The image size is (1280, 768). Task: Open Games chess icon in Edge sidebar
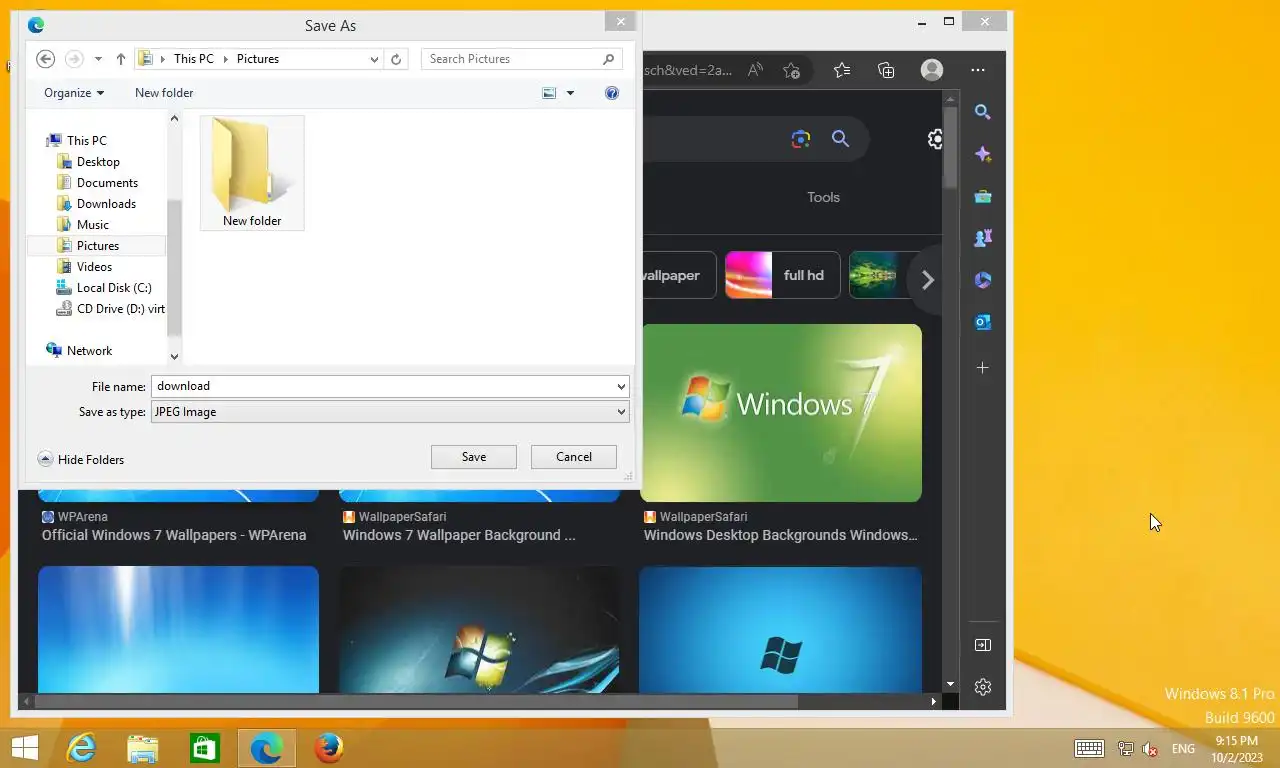coord(983,239)
